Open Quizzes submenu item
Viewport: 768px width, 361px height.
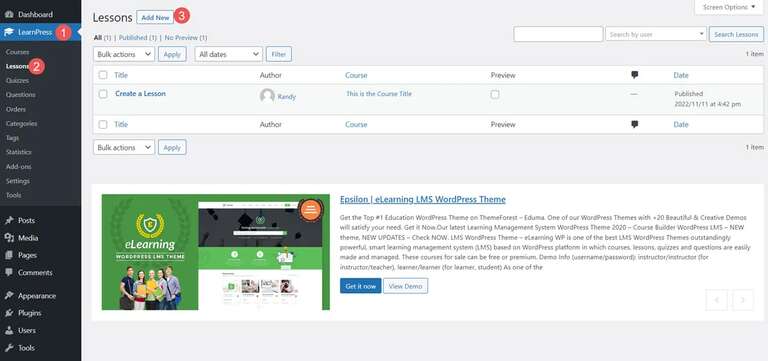click(x=18, y=80)
